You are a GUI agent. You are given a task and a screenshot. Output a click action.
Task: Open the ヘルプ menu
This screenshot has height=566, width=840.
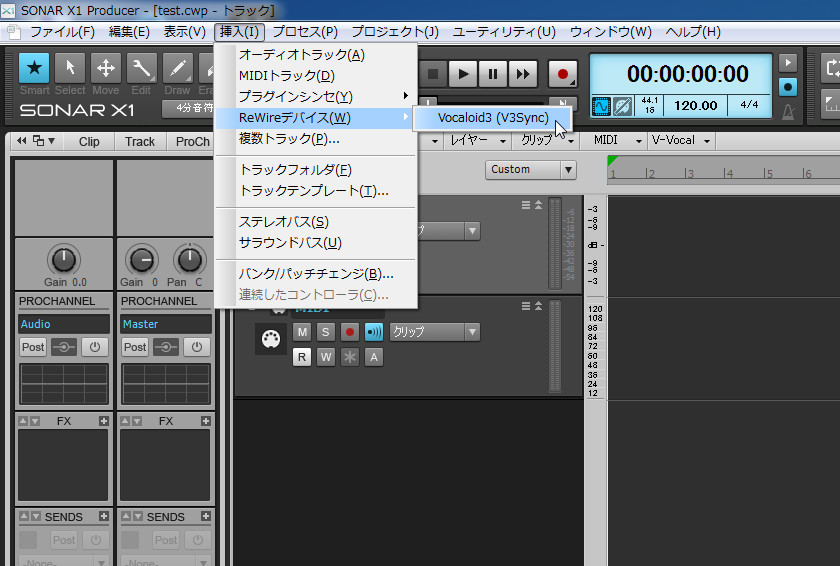[693, 32]
